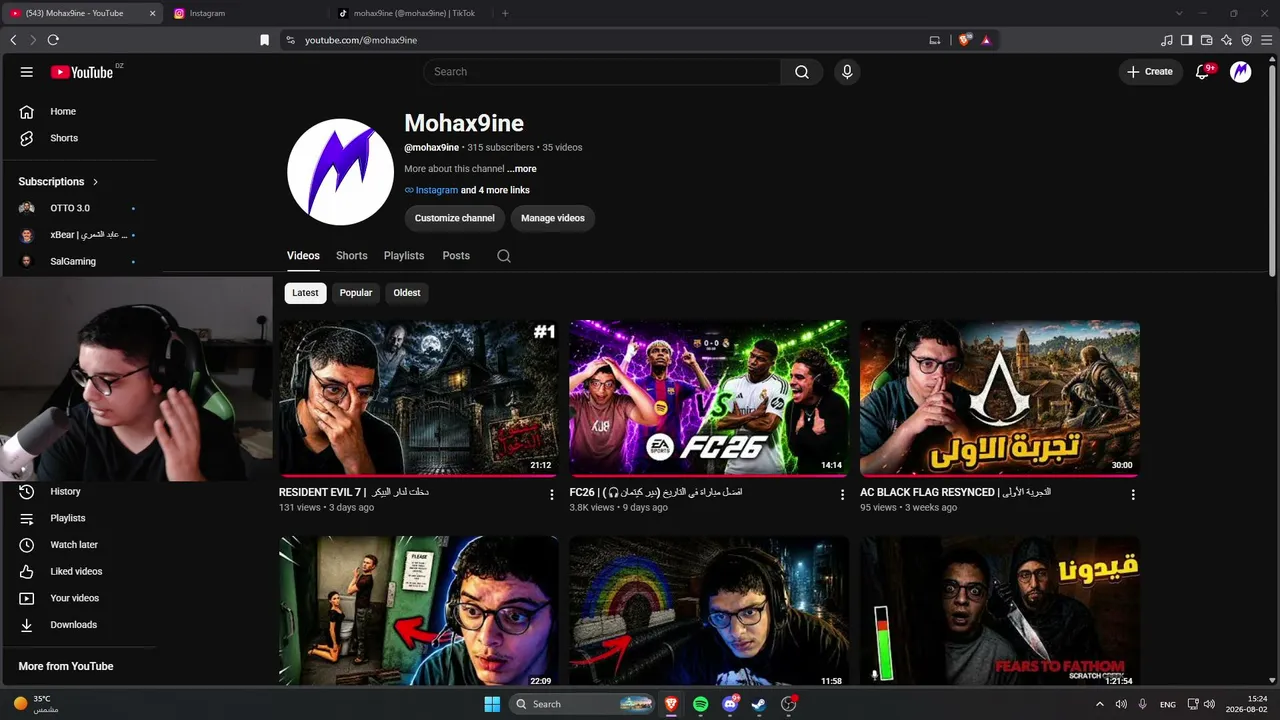
Task: Open the browser main menu
Action: [x=1266, y=40]
